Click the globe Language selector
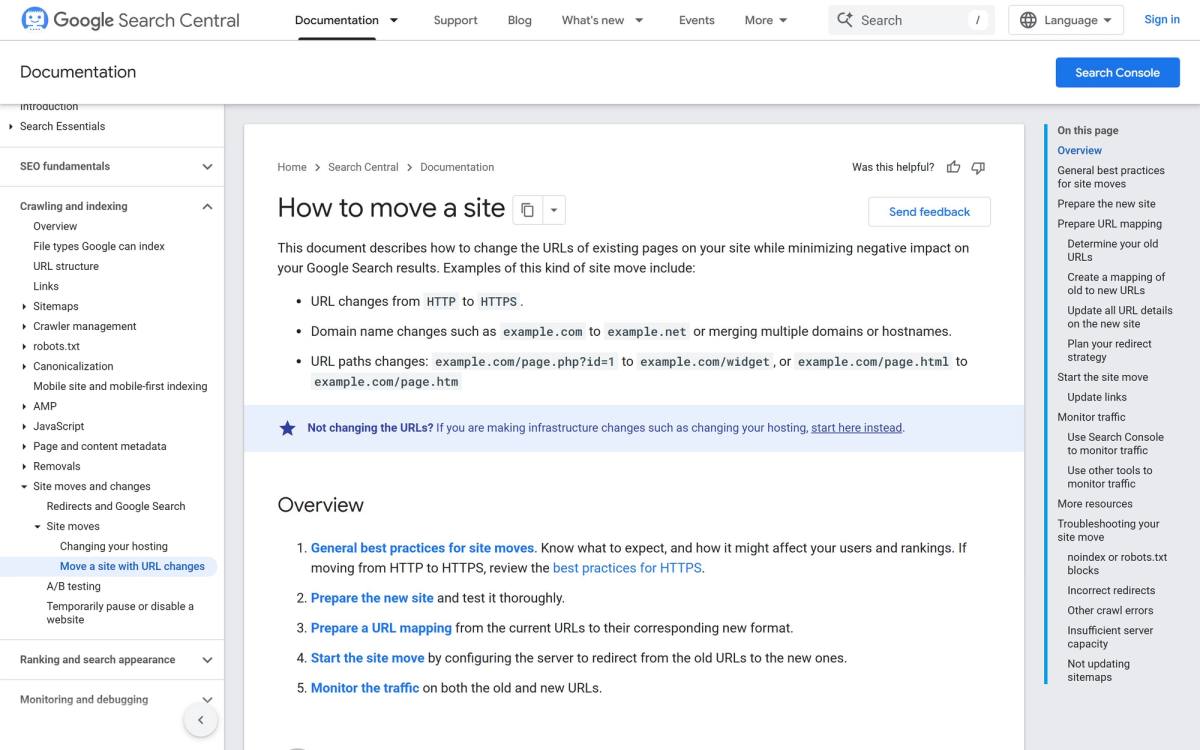 [1066, 20]
